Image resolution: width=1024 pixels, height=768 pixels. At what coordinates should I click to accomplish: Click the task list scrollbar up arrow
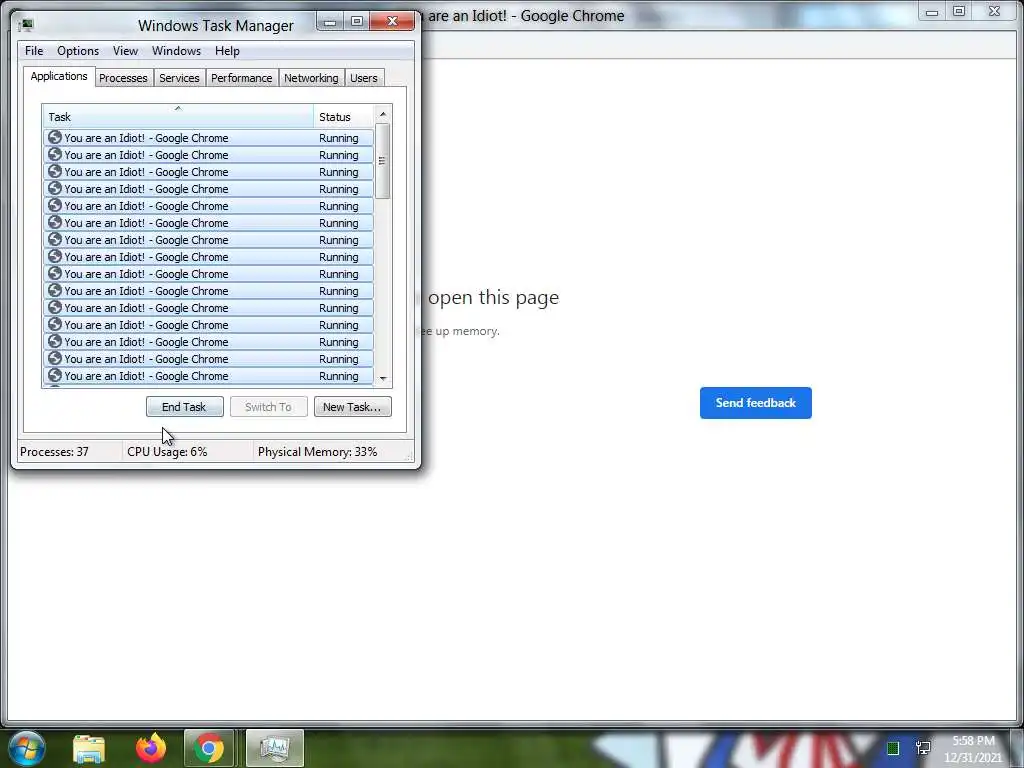coord(383,114)
